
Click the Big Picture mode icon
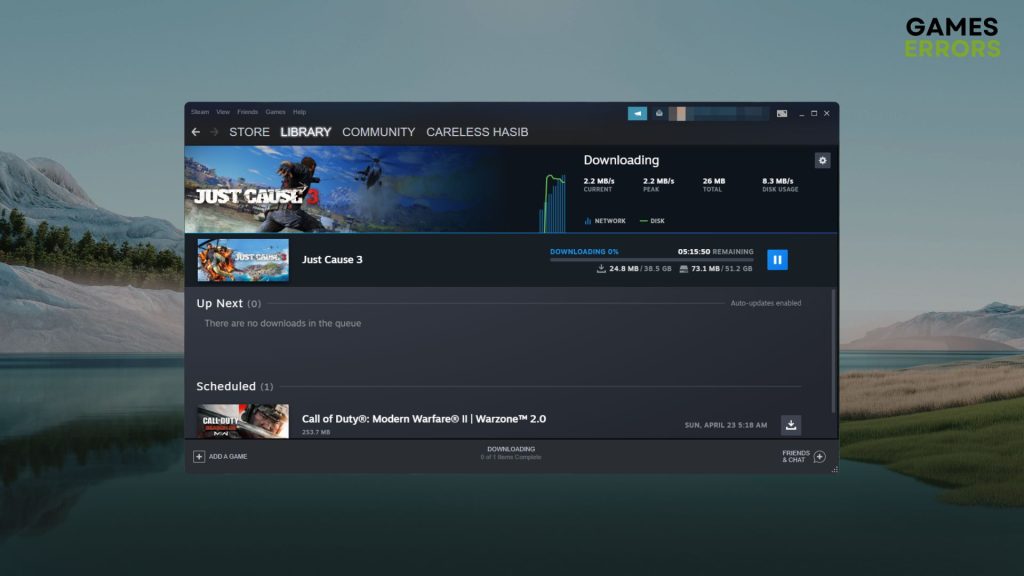click(782, 113)
